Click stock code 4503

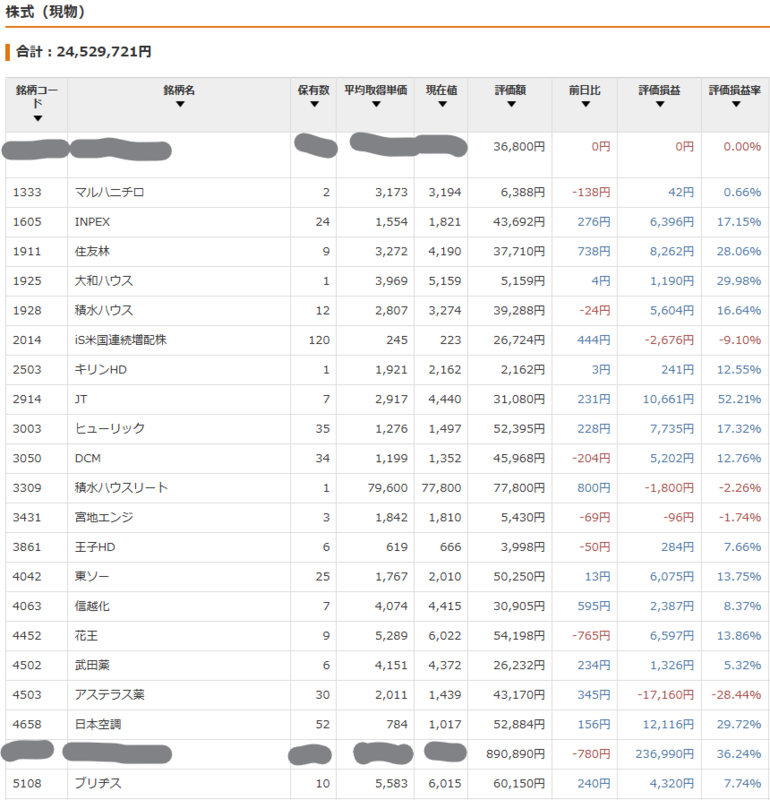pos(27,695)
